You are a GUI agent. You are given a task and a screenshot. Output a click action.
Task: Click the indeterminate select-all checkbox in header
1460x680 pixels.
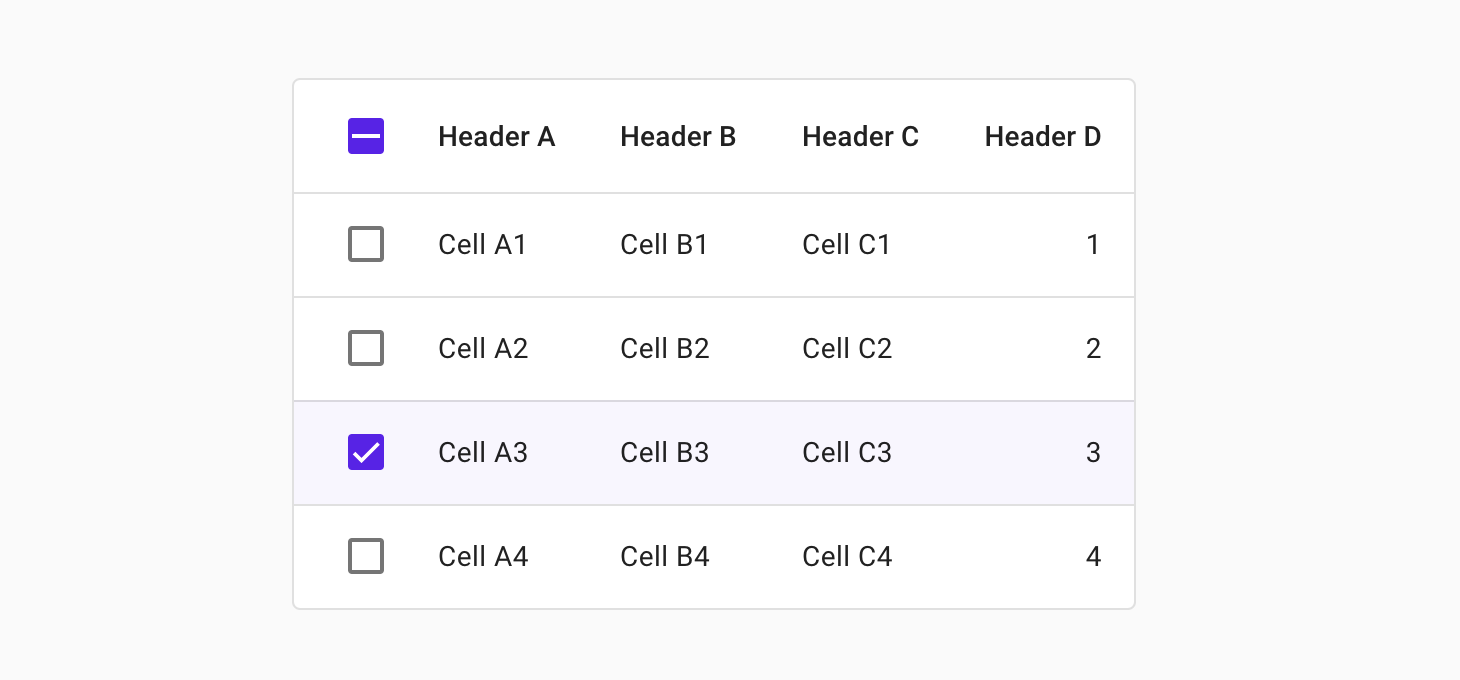[x=366, y=136]
